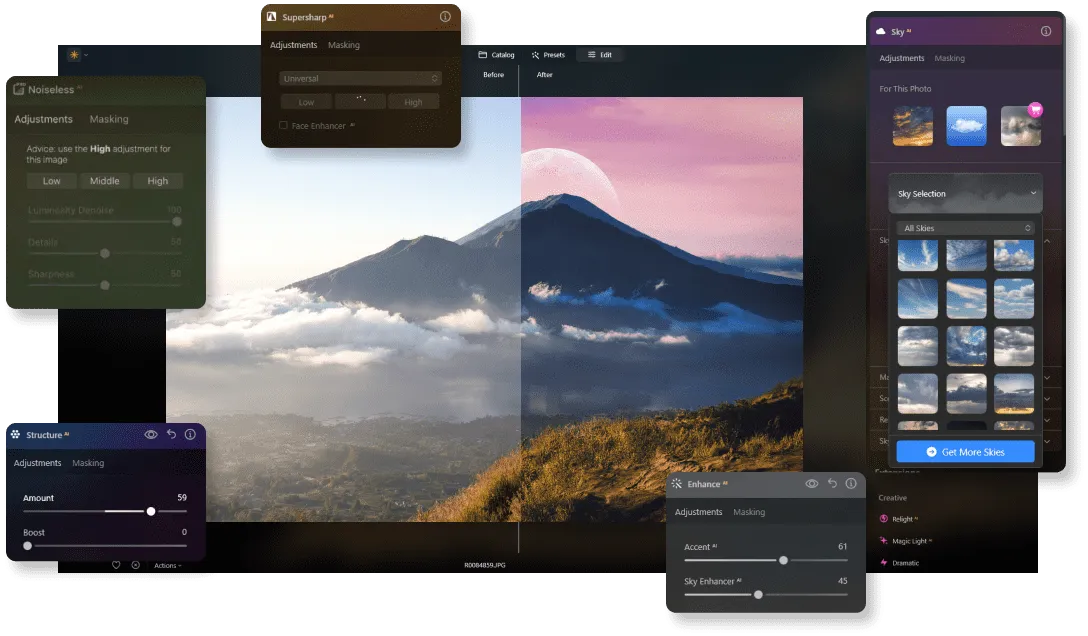This screenshot has width=1088, height=636.
Task: Select the Relight creative tool icon
Action: pos(884,519)
